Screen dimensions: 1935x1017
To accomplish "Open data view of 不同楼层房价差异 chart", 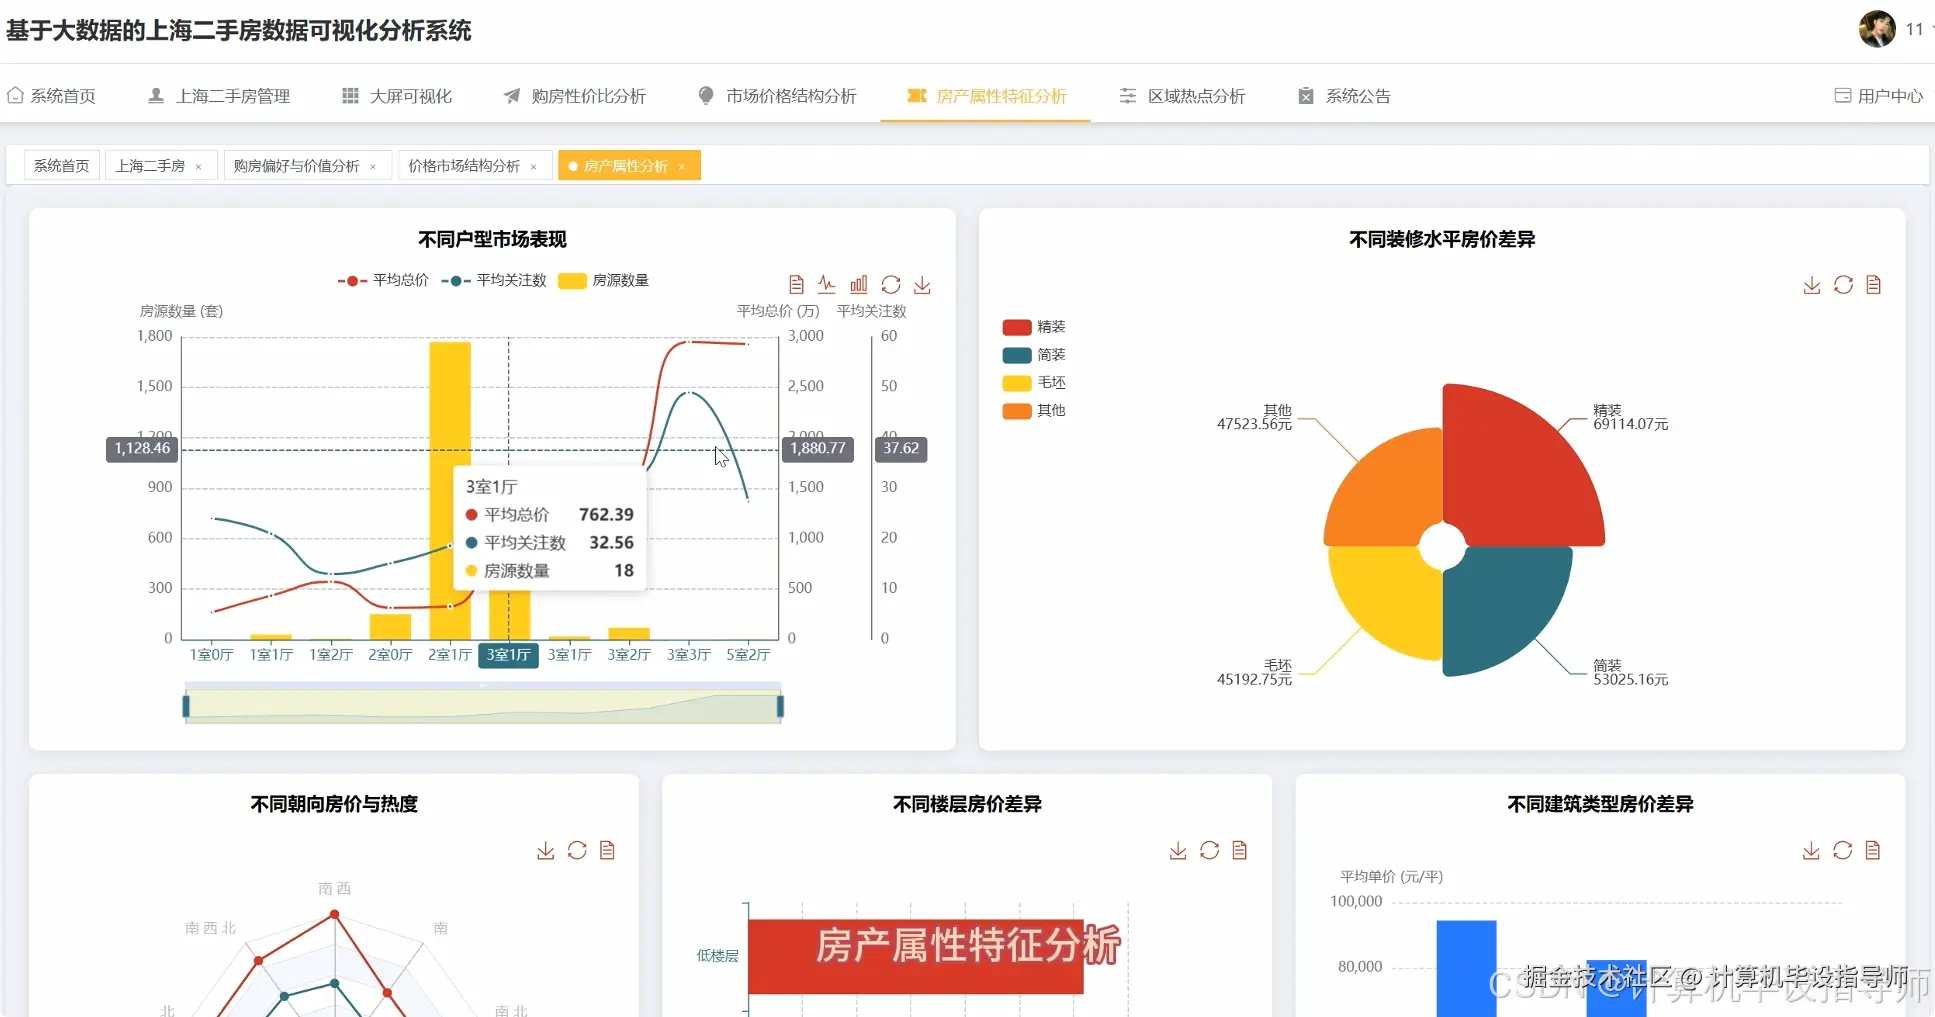I will click(1242, 850).
